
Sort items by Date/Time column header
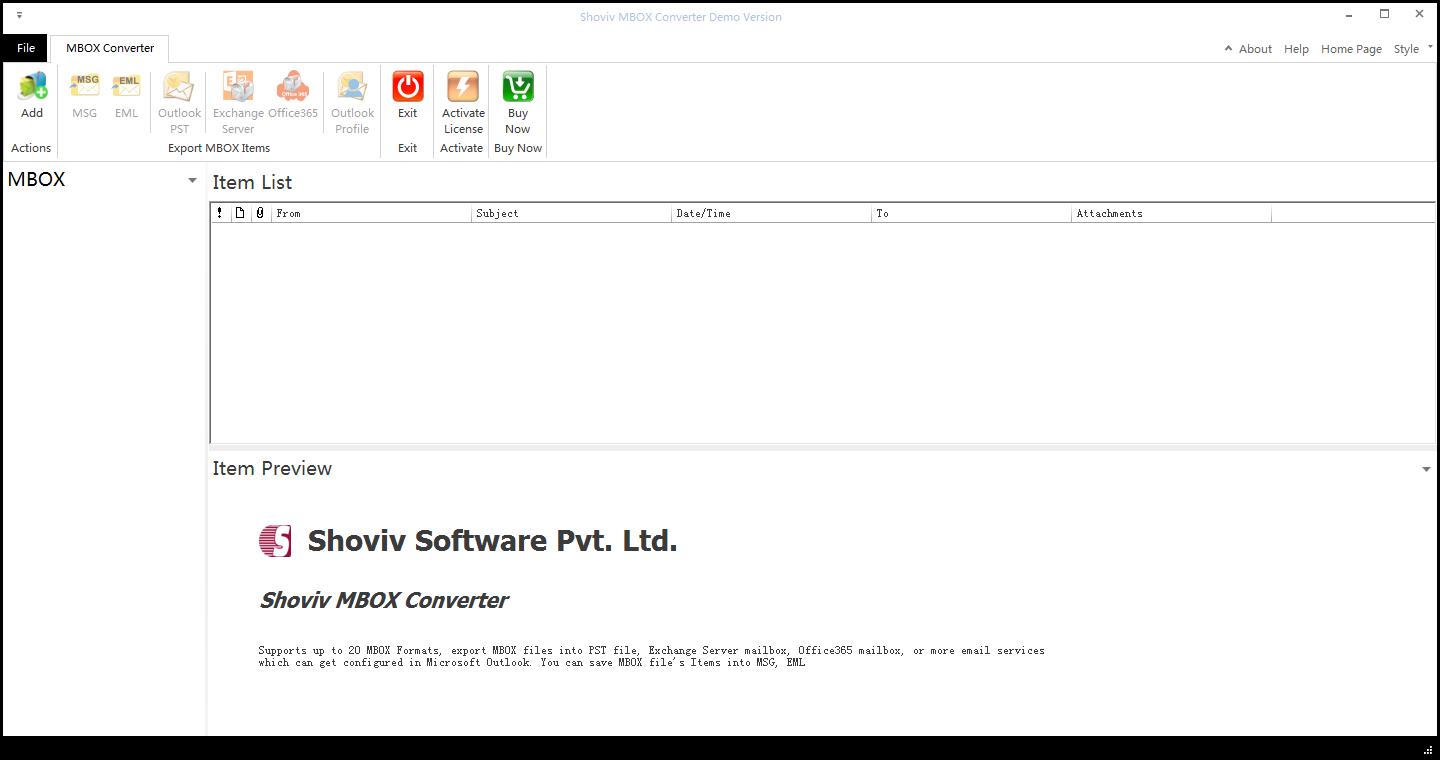point(771,213)
